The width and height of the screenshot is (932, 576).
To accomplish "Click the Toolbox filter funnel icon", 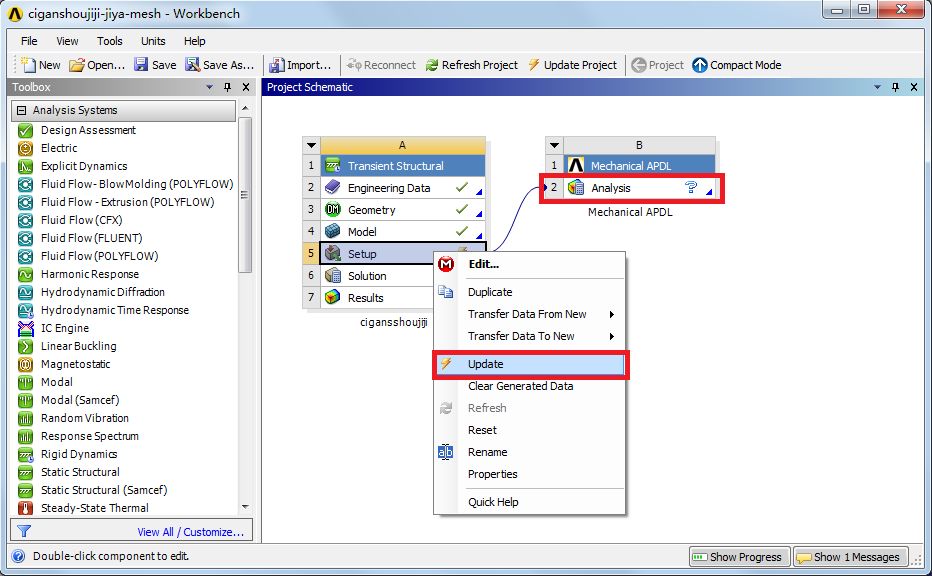I will click(x=24, y=531).
